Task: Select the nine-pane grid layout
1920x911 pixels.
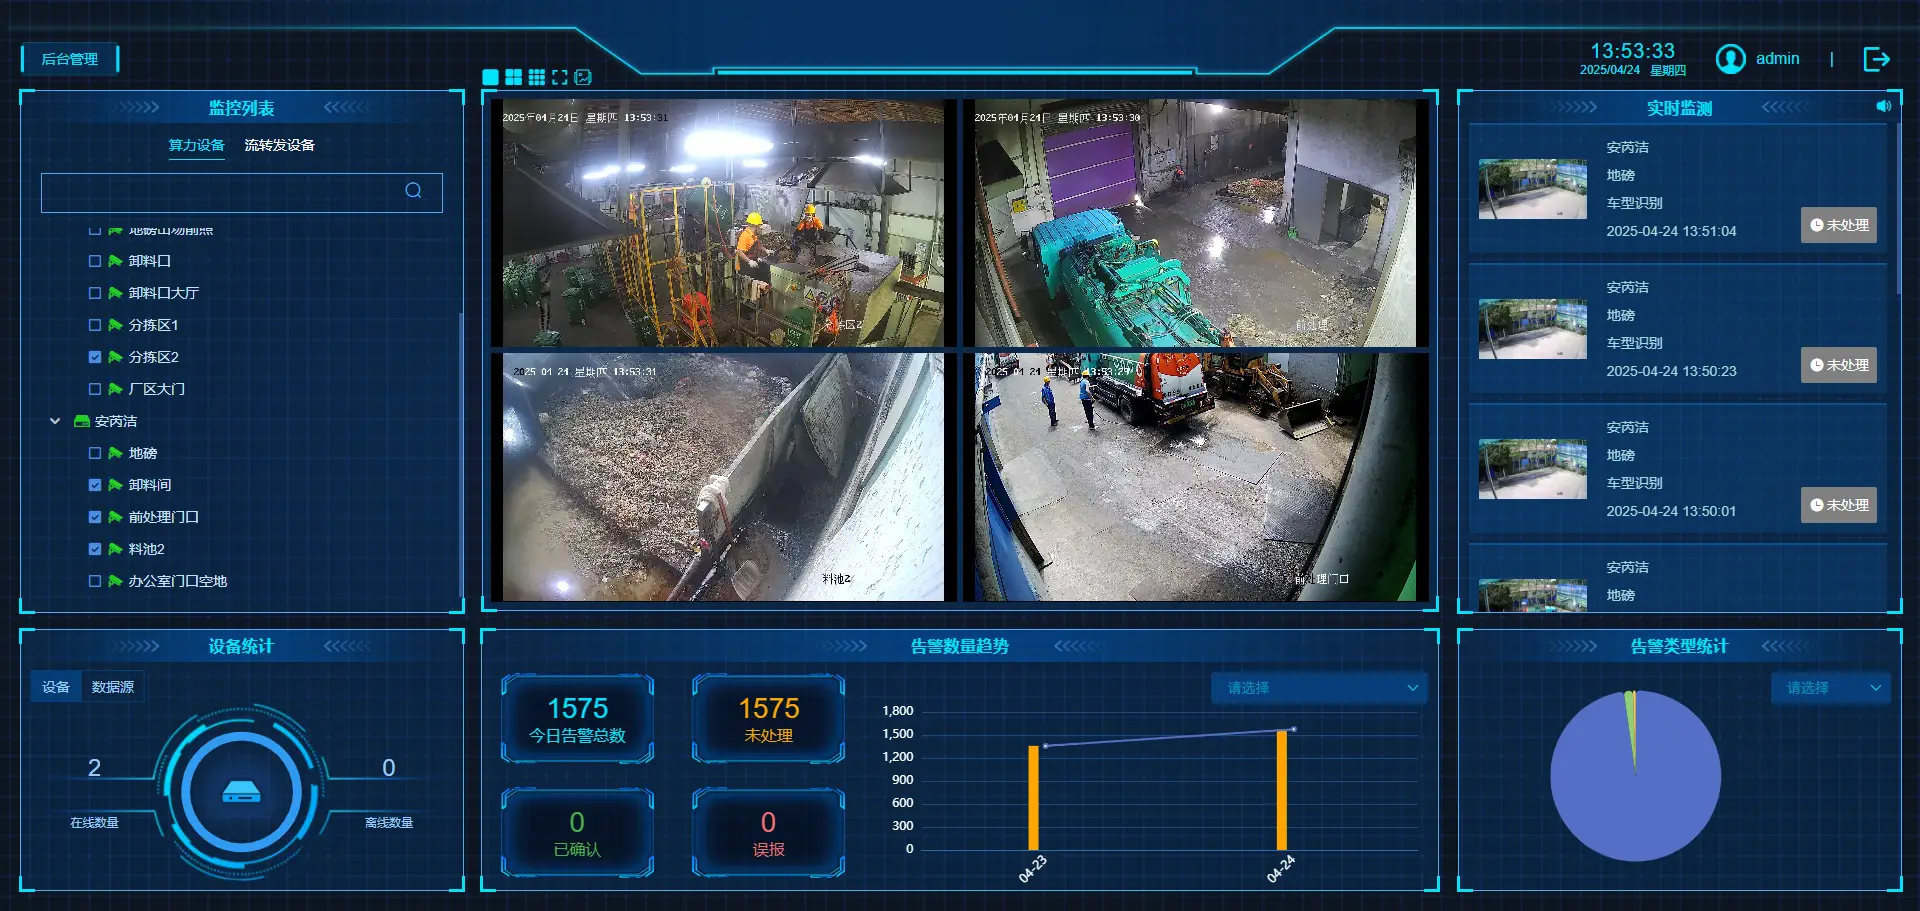Action: (x=537, y=77)
